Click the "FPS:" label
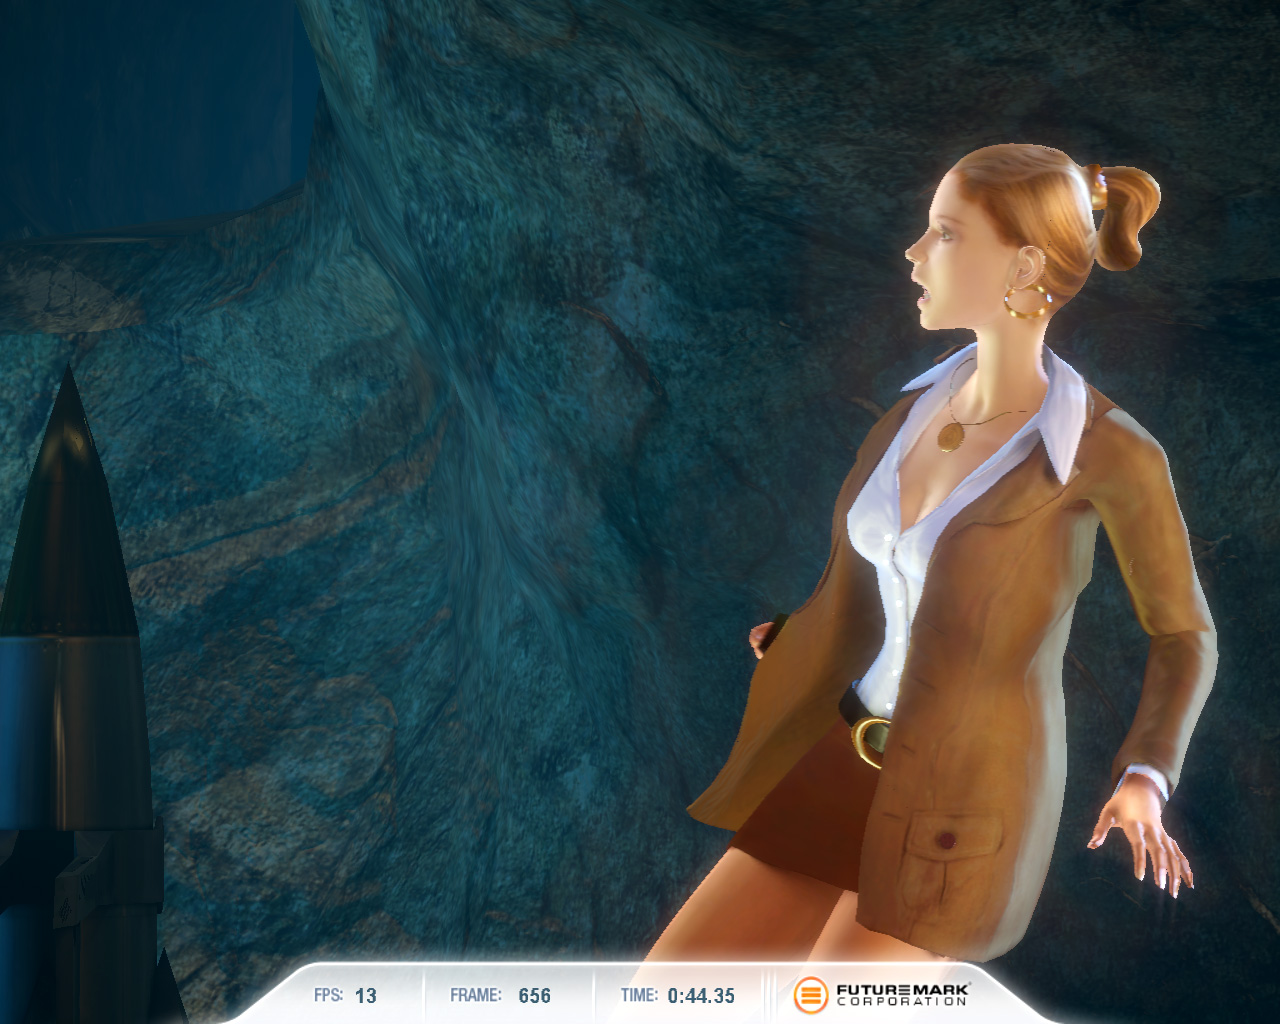 (x=328, y=996)
